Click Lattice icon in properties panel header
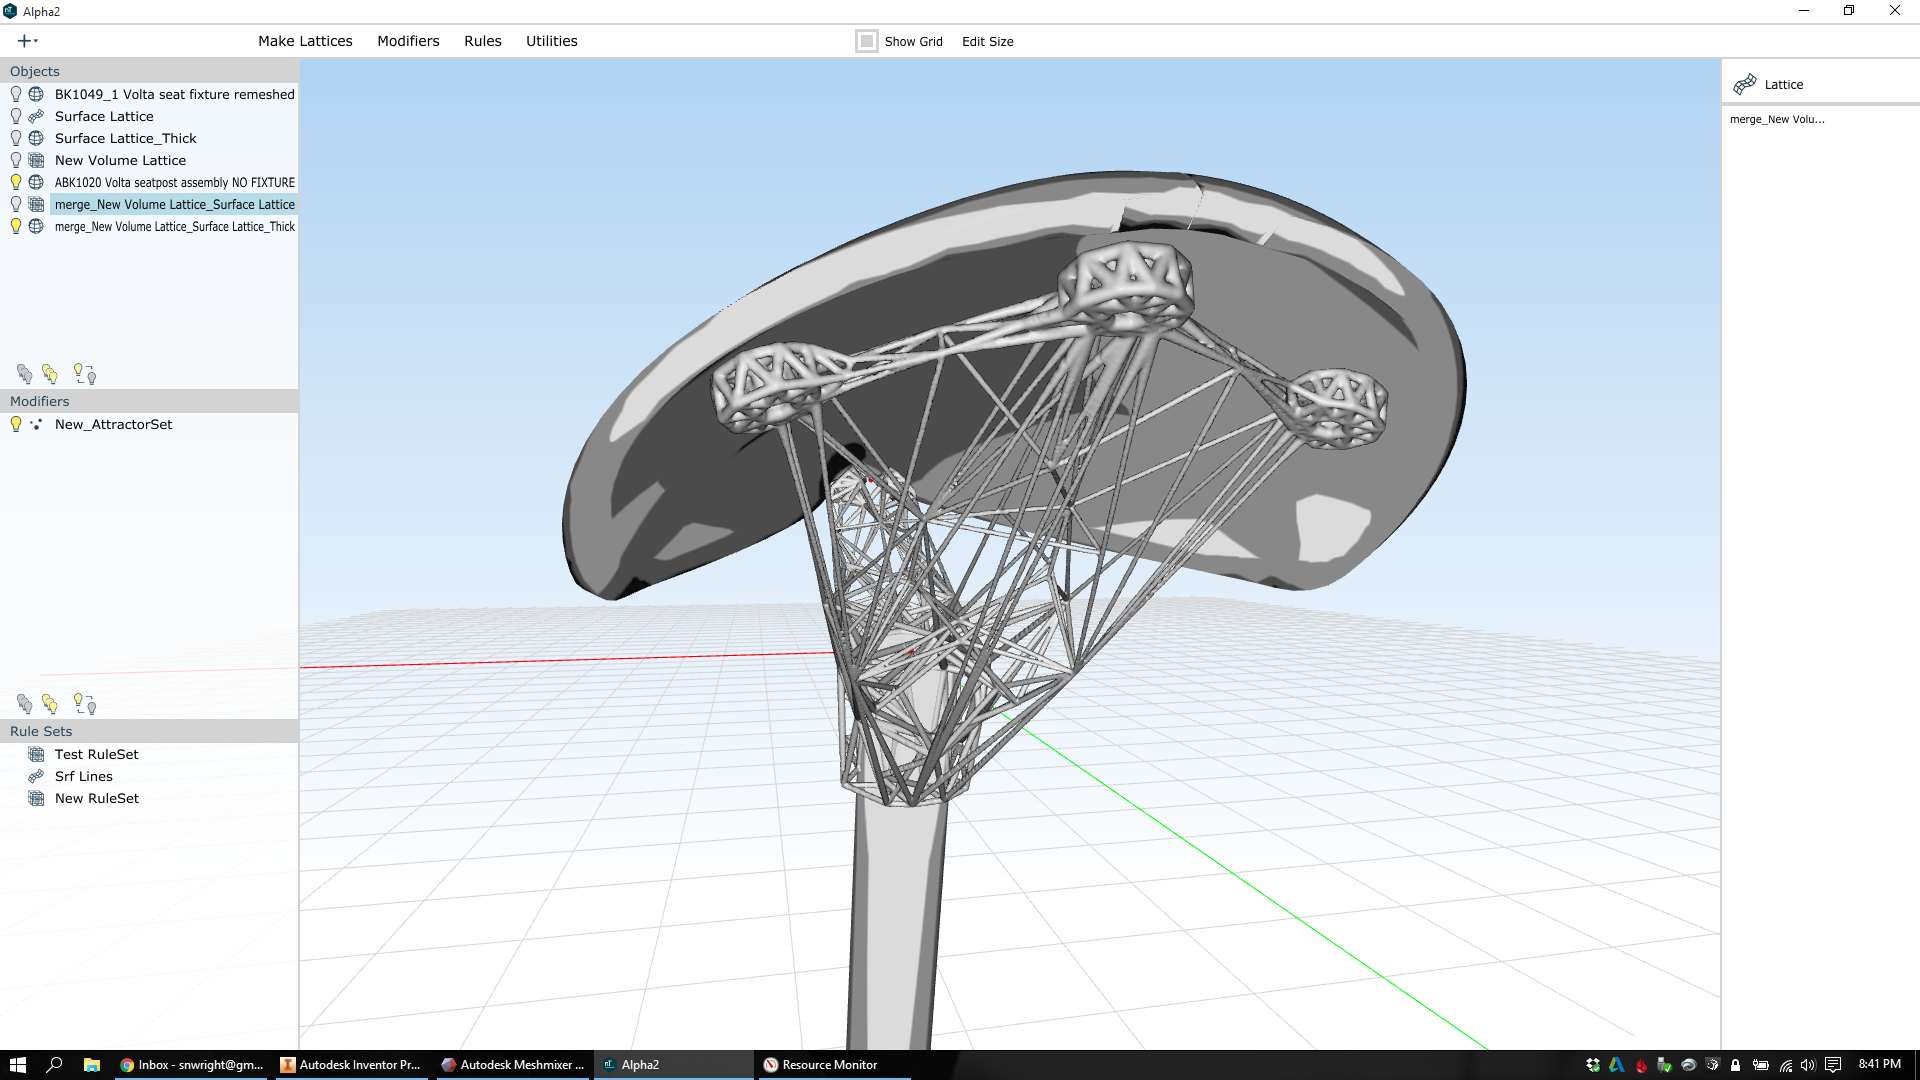1920x1080 pixels. point(1745,84)
